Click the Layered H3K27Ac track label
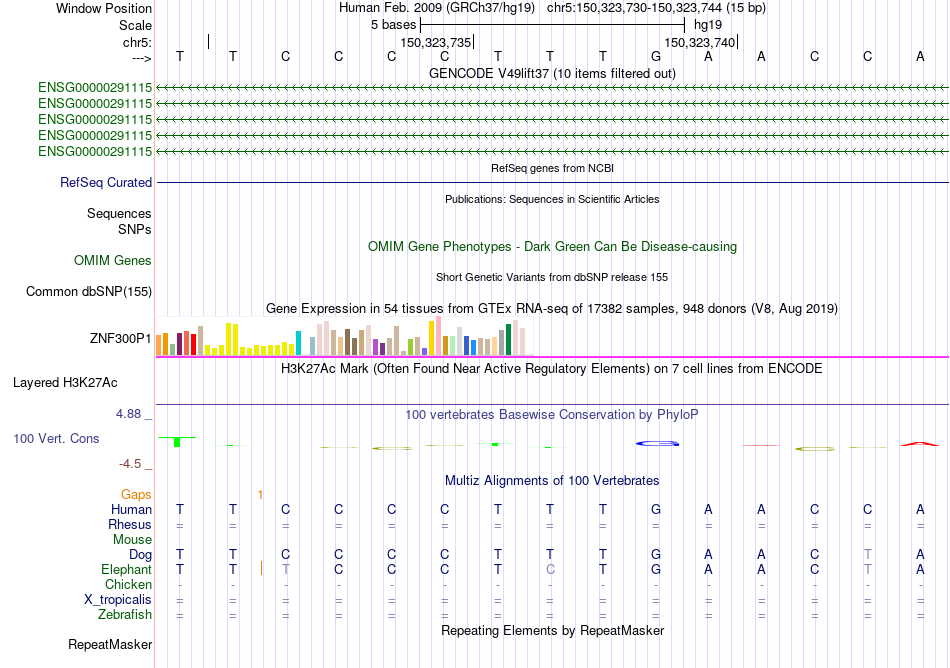Viewport: 950px width, 668px height. tap(65, 383)
